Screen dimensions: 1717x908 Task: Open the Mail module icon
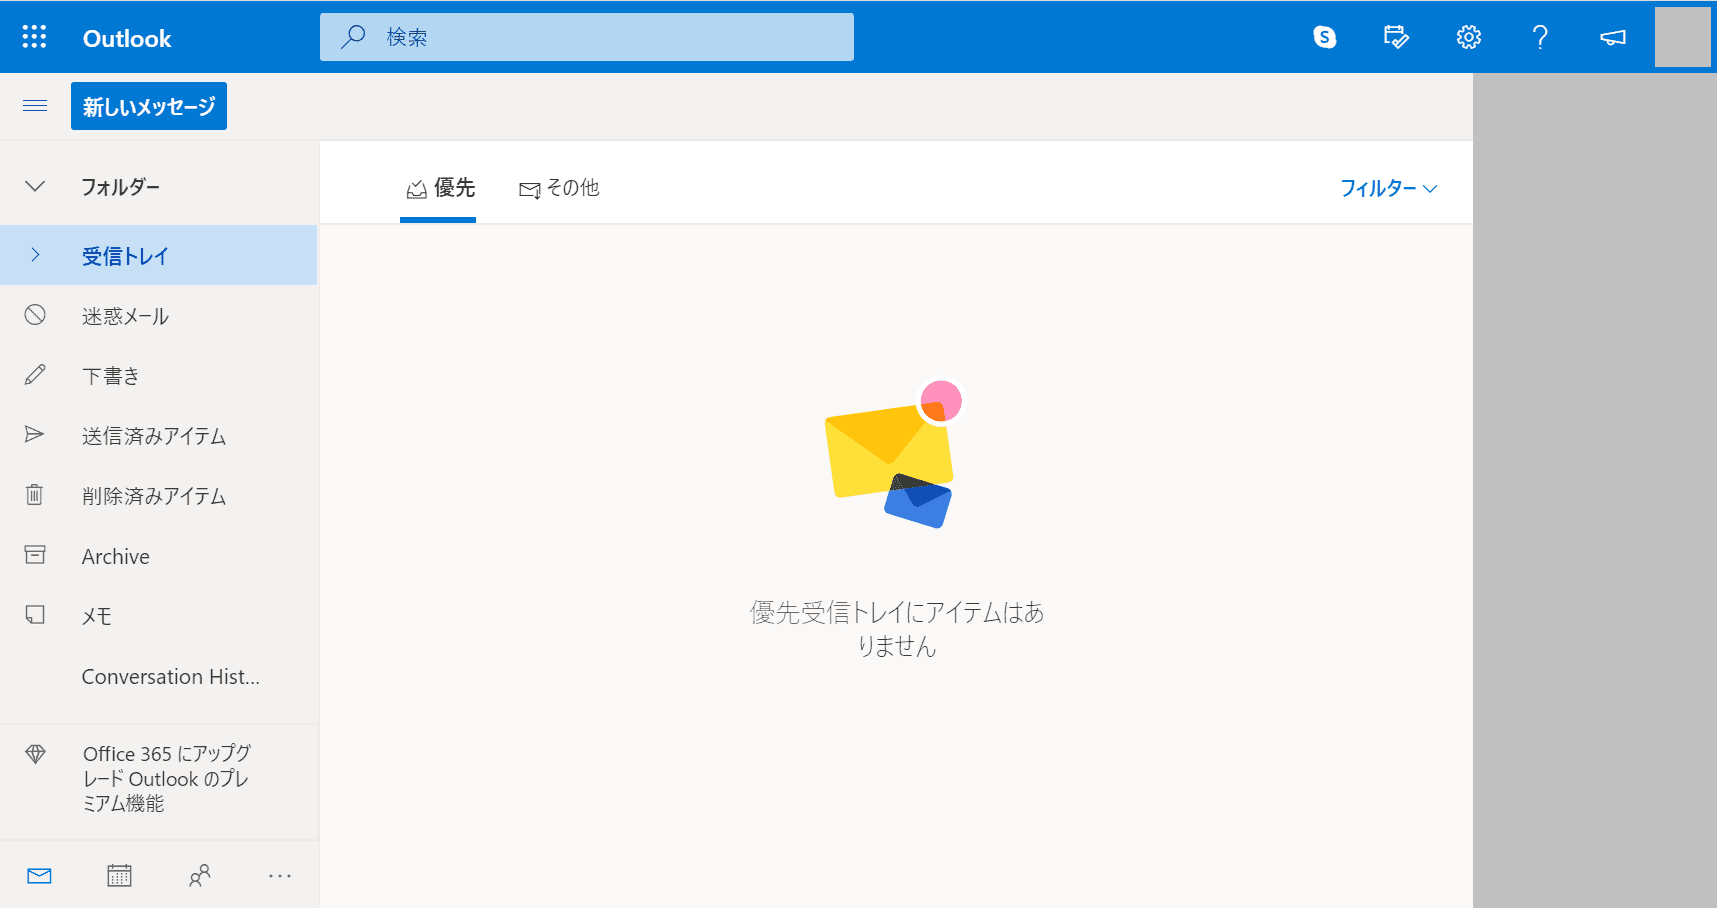[39, 876]
